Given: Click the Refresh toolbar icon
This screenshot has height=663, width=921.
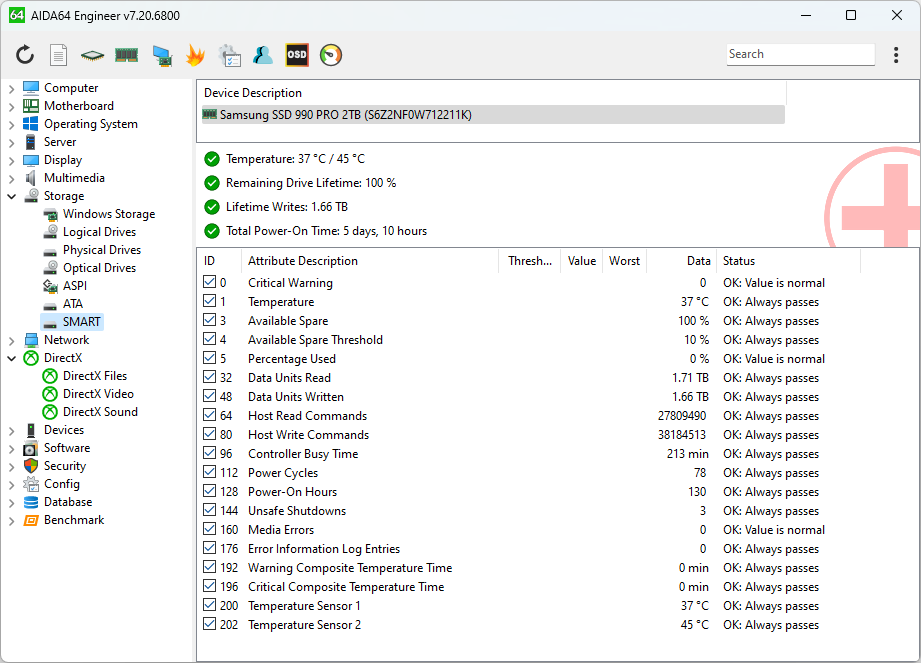Looking at the screenshot, I should (25, 55).
